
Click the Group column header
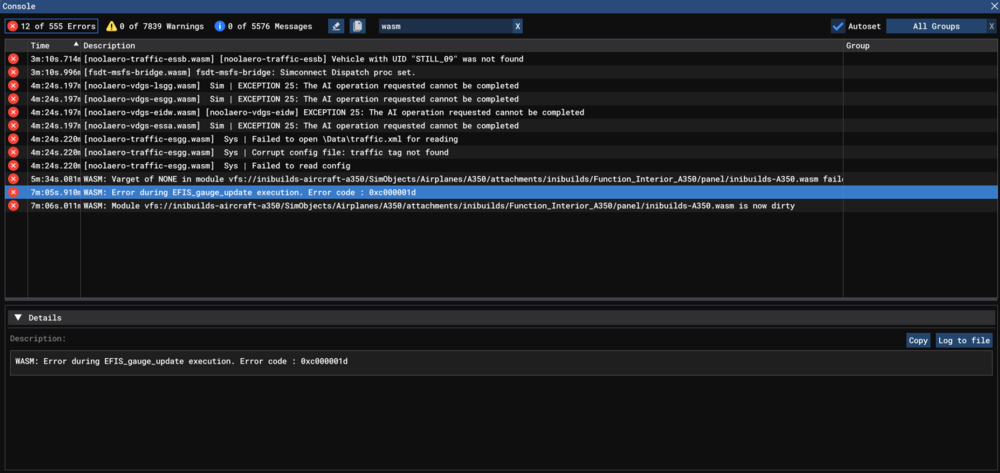click(x=857, y=46)
